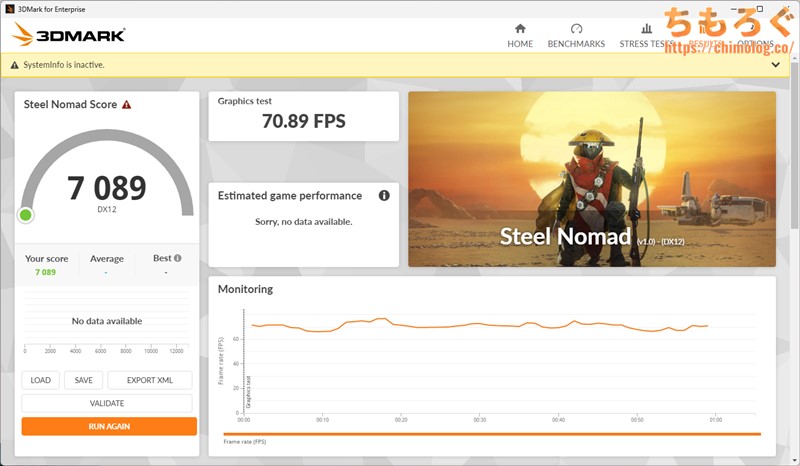Image resolution: width=800 pixels, height=466 pixels.
Task: Click the Steel Nomad benchmark artwork
Action: (591, 179)
